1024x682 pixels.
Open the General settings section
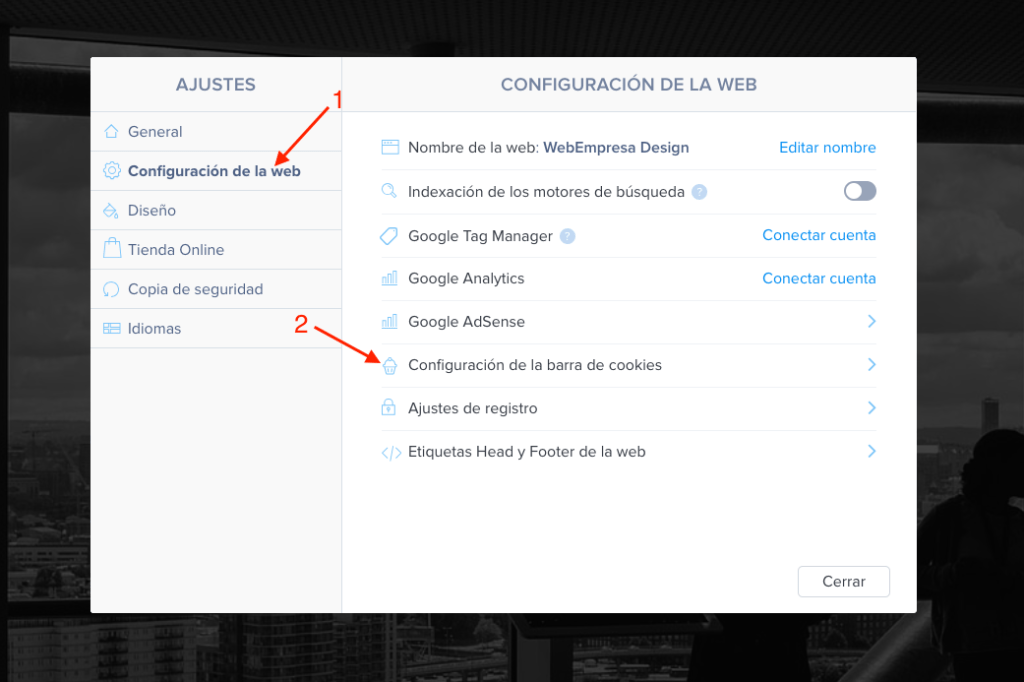click(x=216, y=131)
